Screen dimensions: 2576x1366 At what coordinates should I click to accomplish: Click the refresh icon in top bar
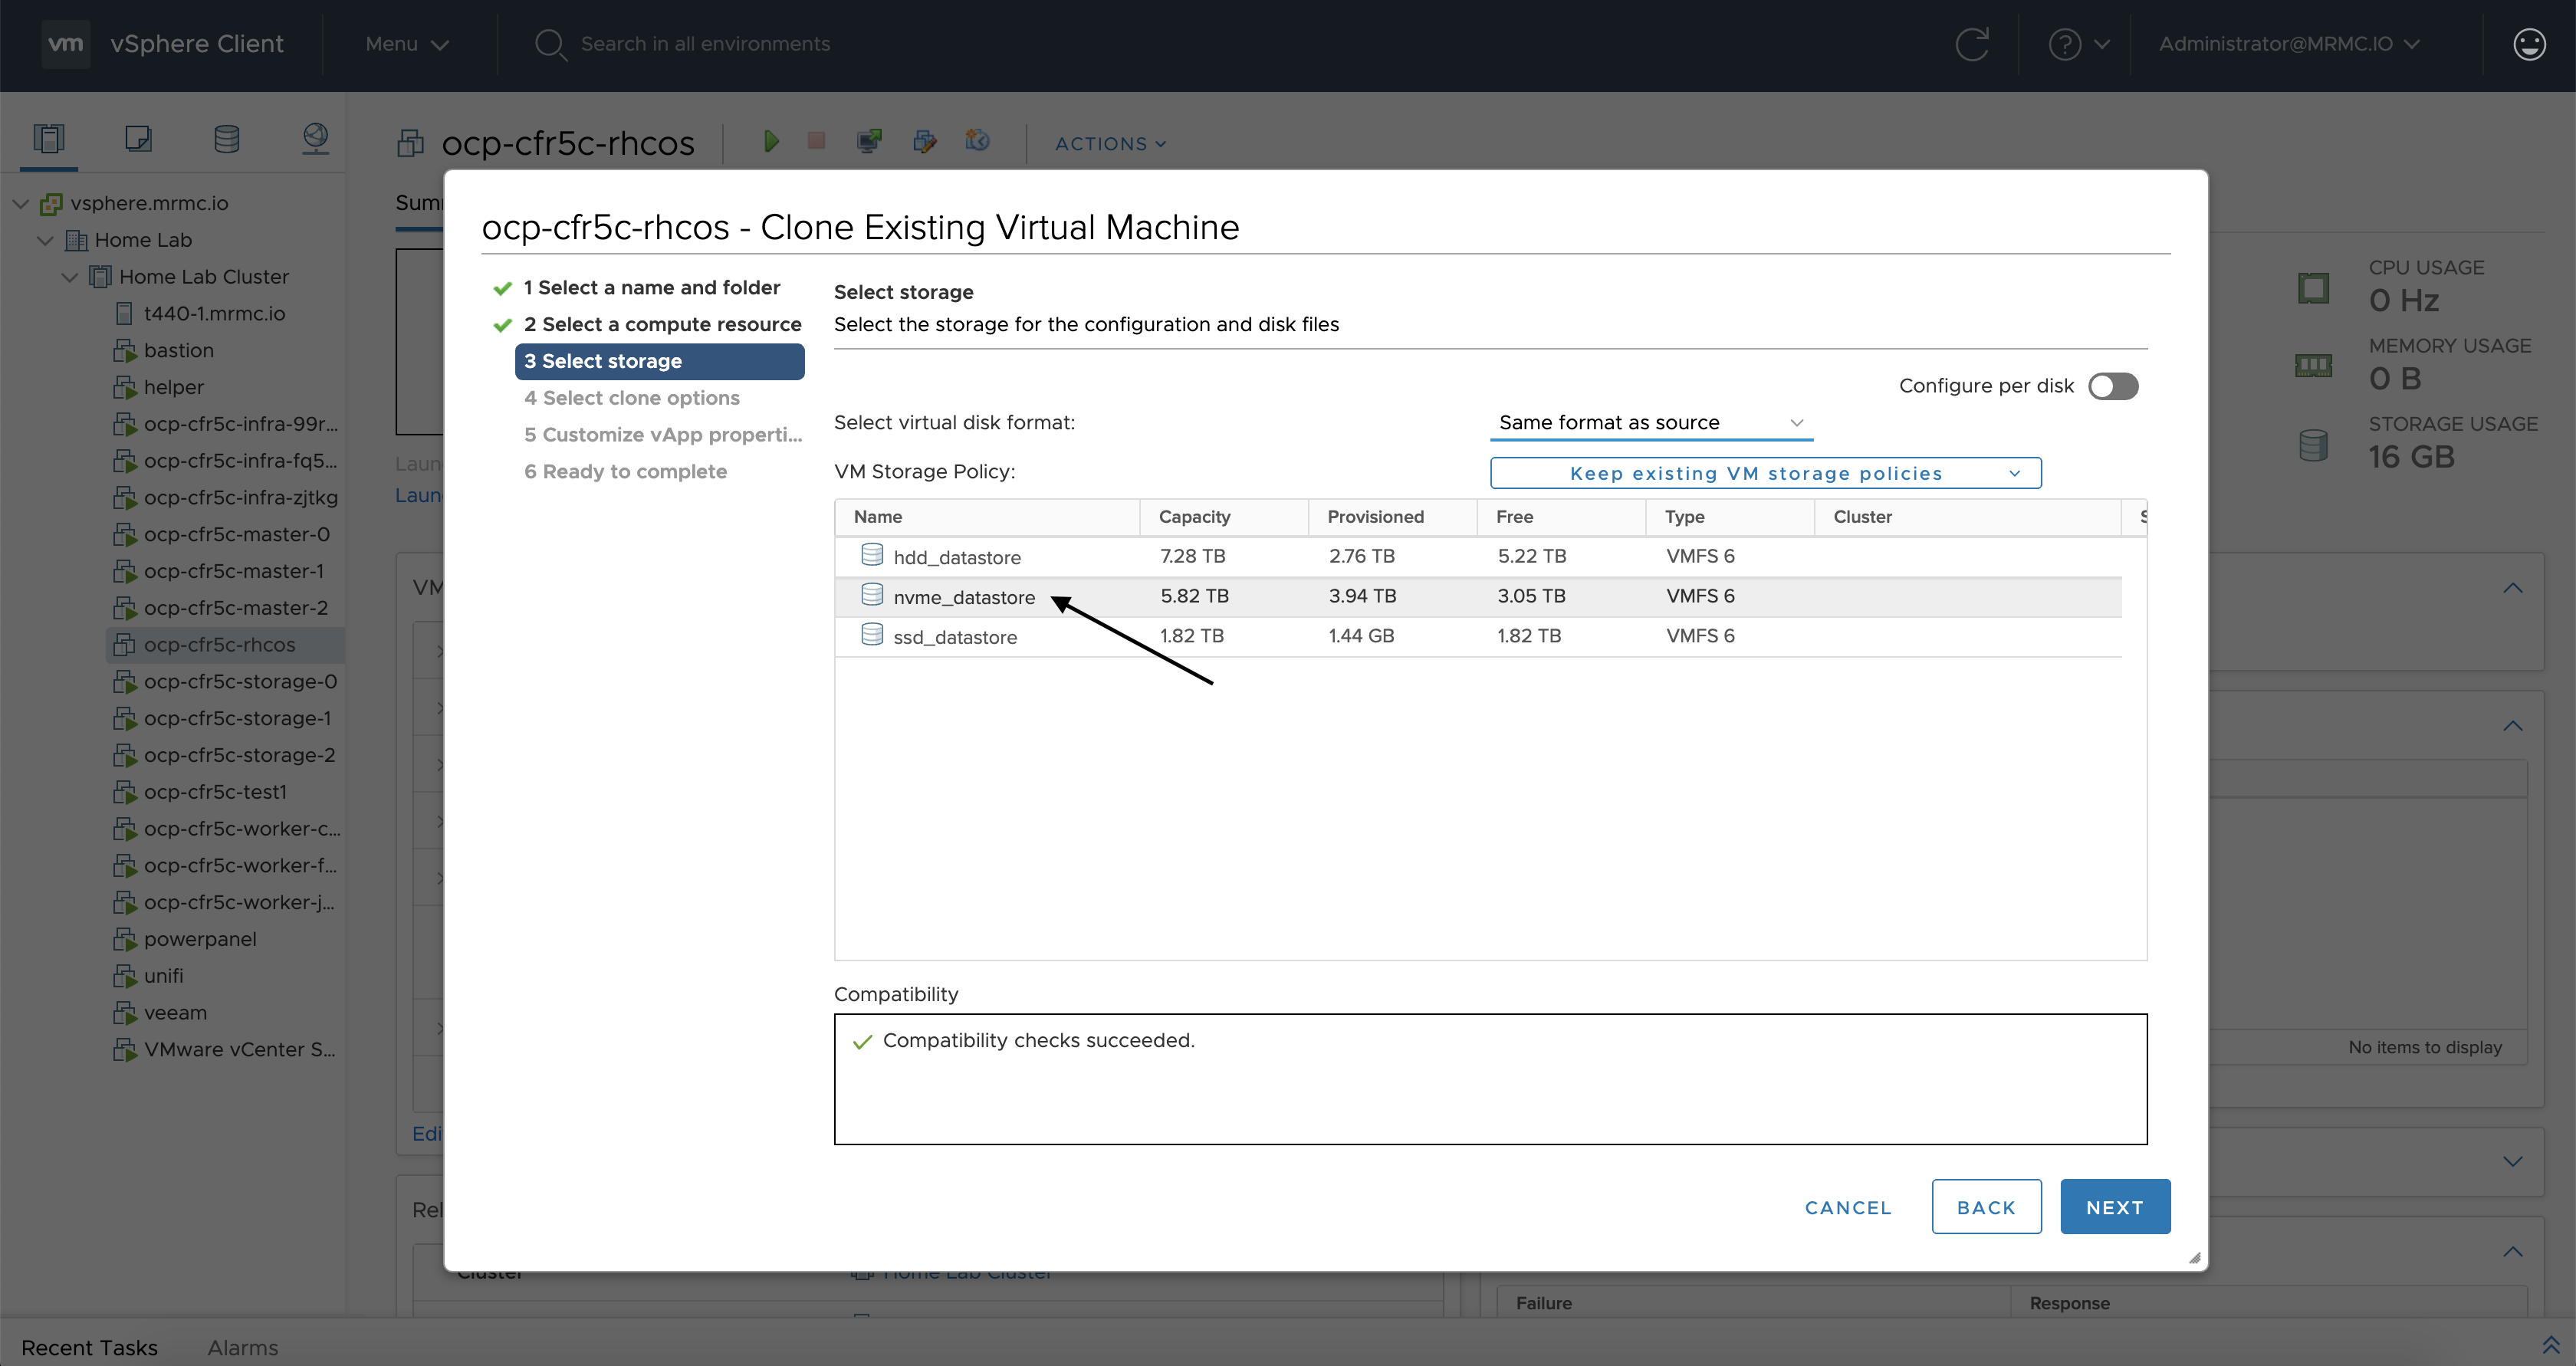1972,44
